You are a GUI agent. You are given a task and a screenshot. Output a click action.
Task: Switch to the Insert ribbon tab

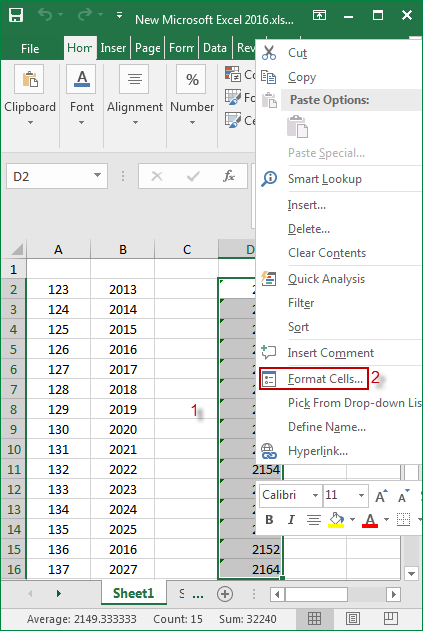113,48
